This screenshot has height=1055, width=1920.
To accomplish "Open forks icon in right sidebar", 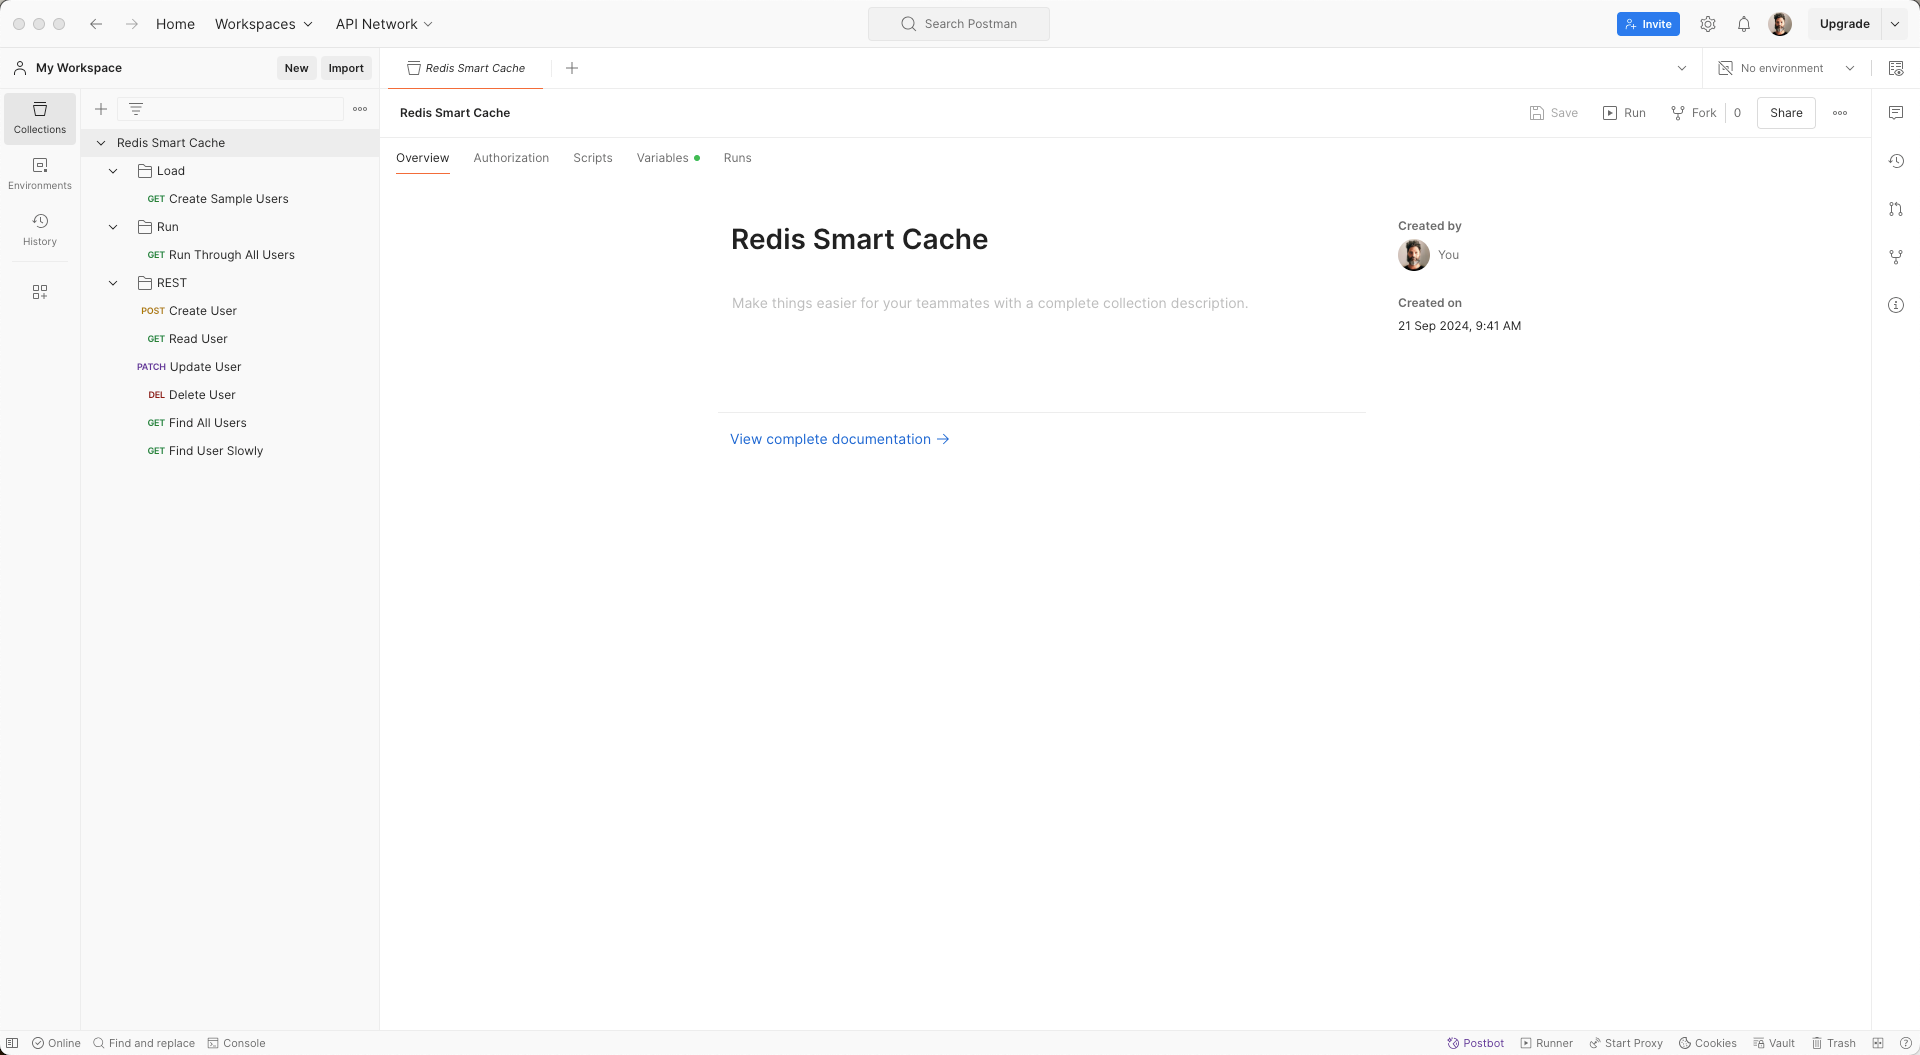I will (1896, 257).
